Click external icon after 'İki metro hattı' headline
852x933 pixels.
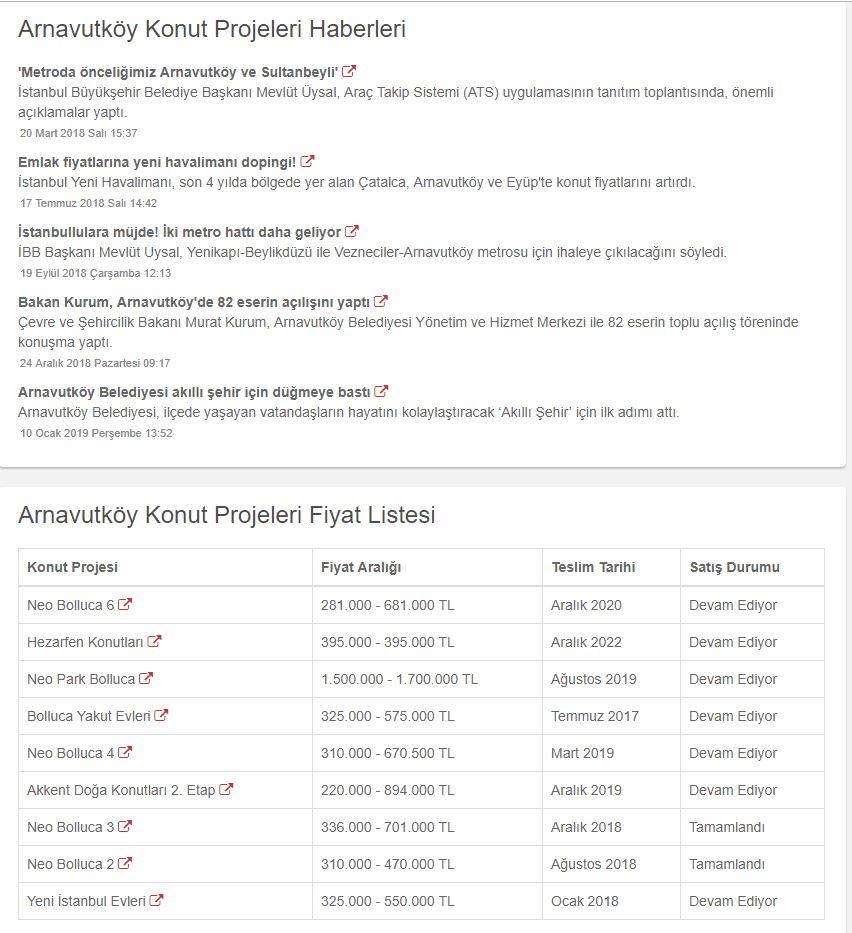coord(352,231)
